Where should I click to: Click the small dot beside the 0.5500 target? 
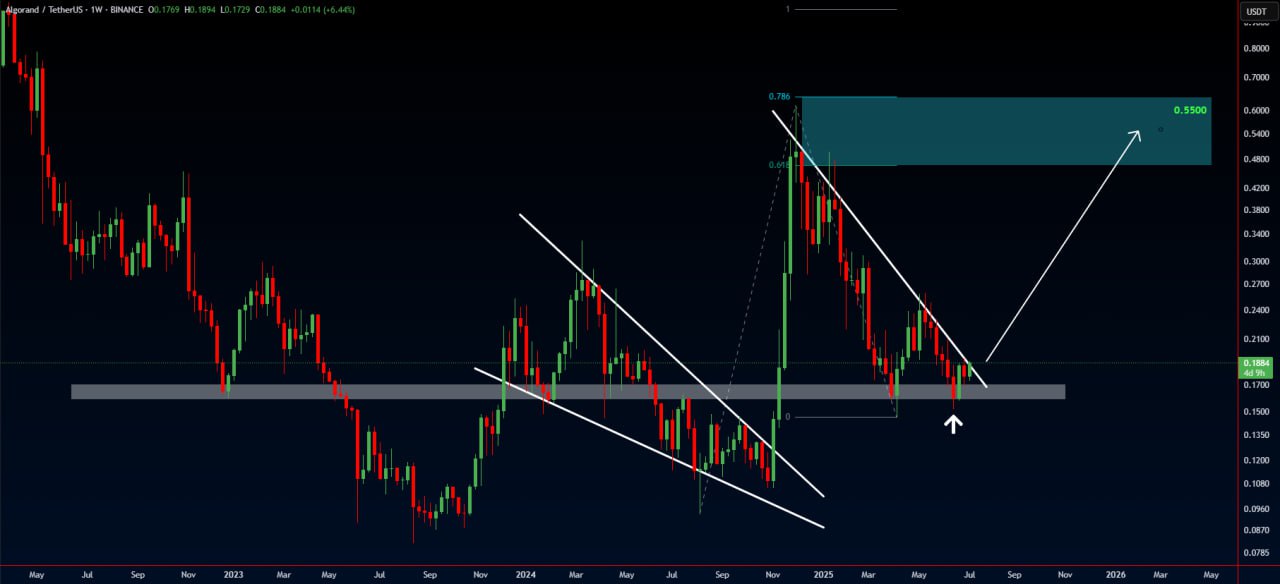pos(1160,129)
